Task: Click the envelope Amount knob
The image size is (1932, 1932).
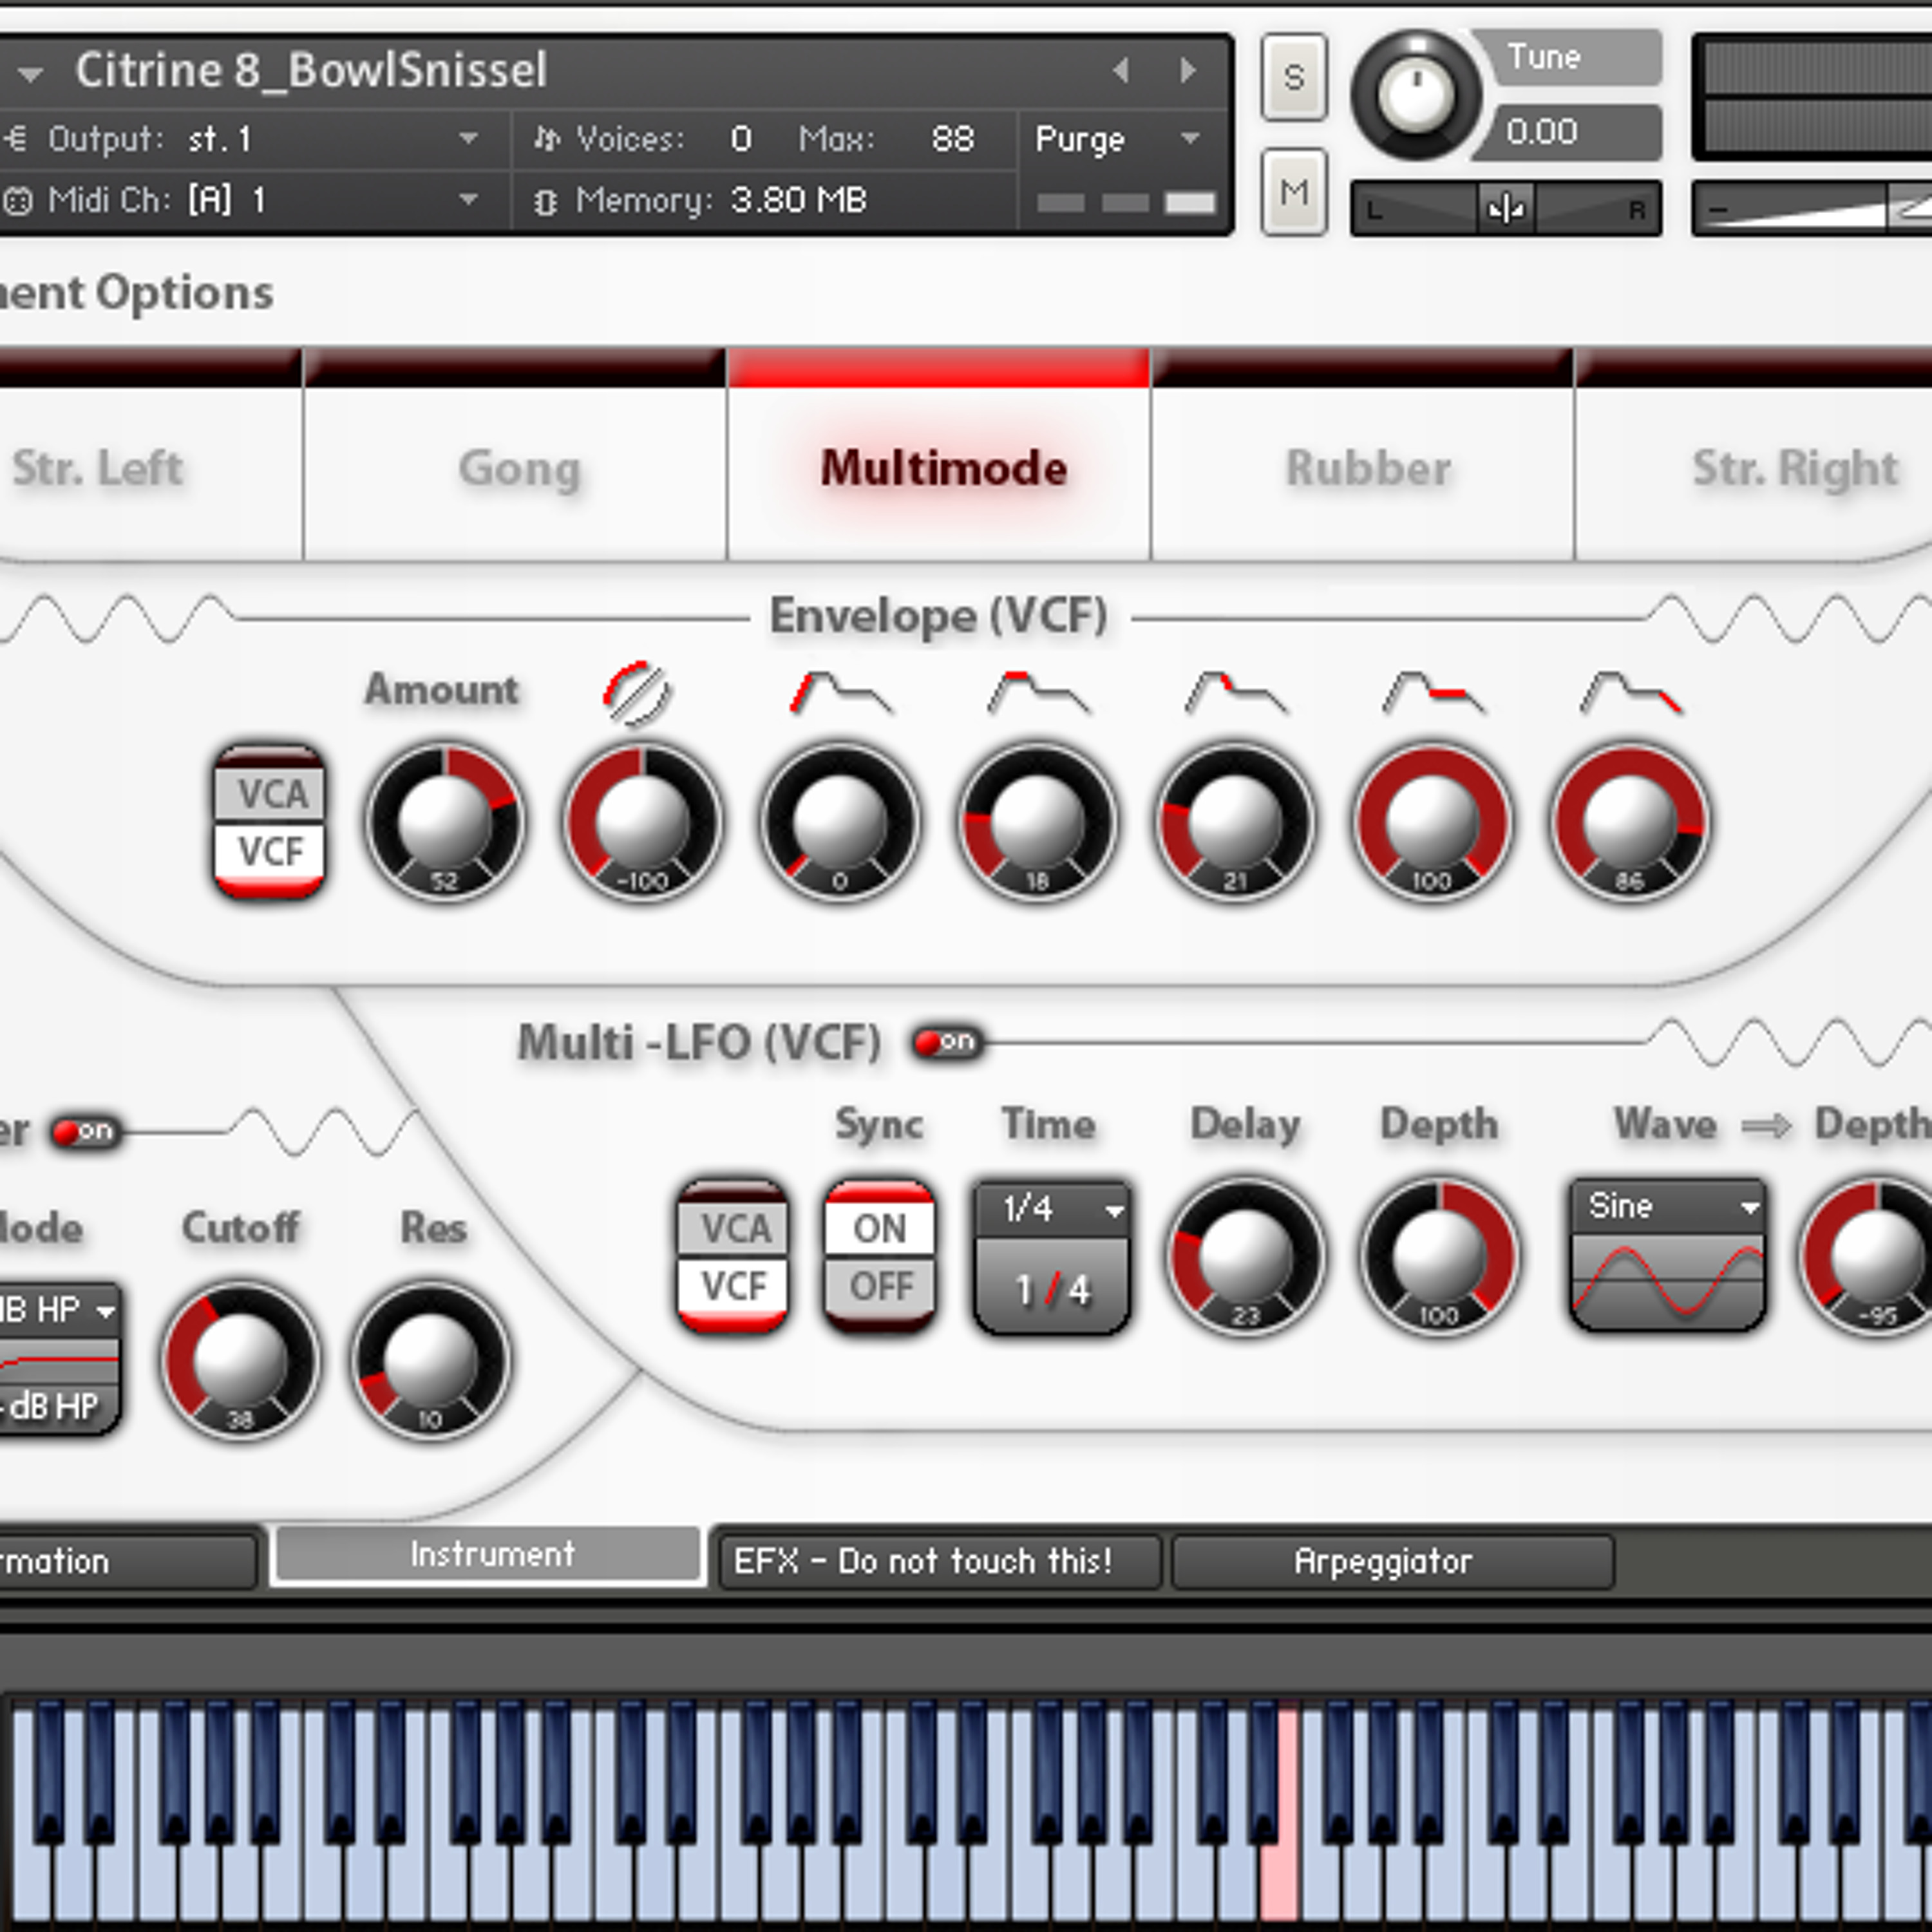Action: [445, 822]
